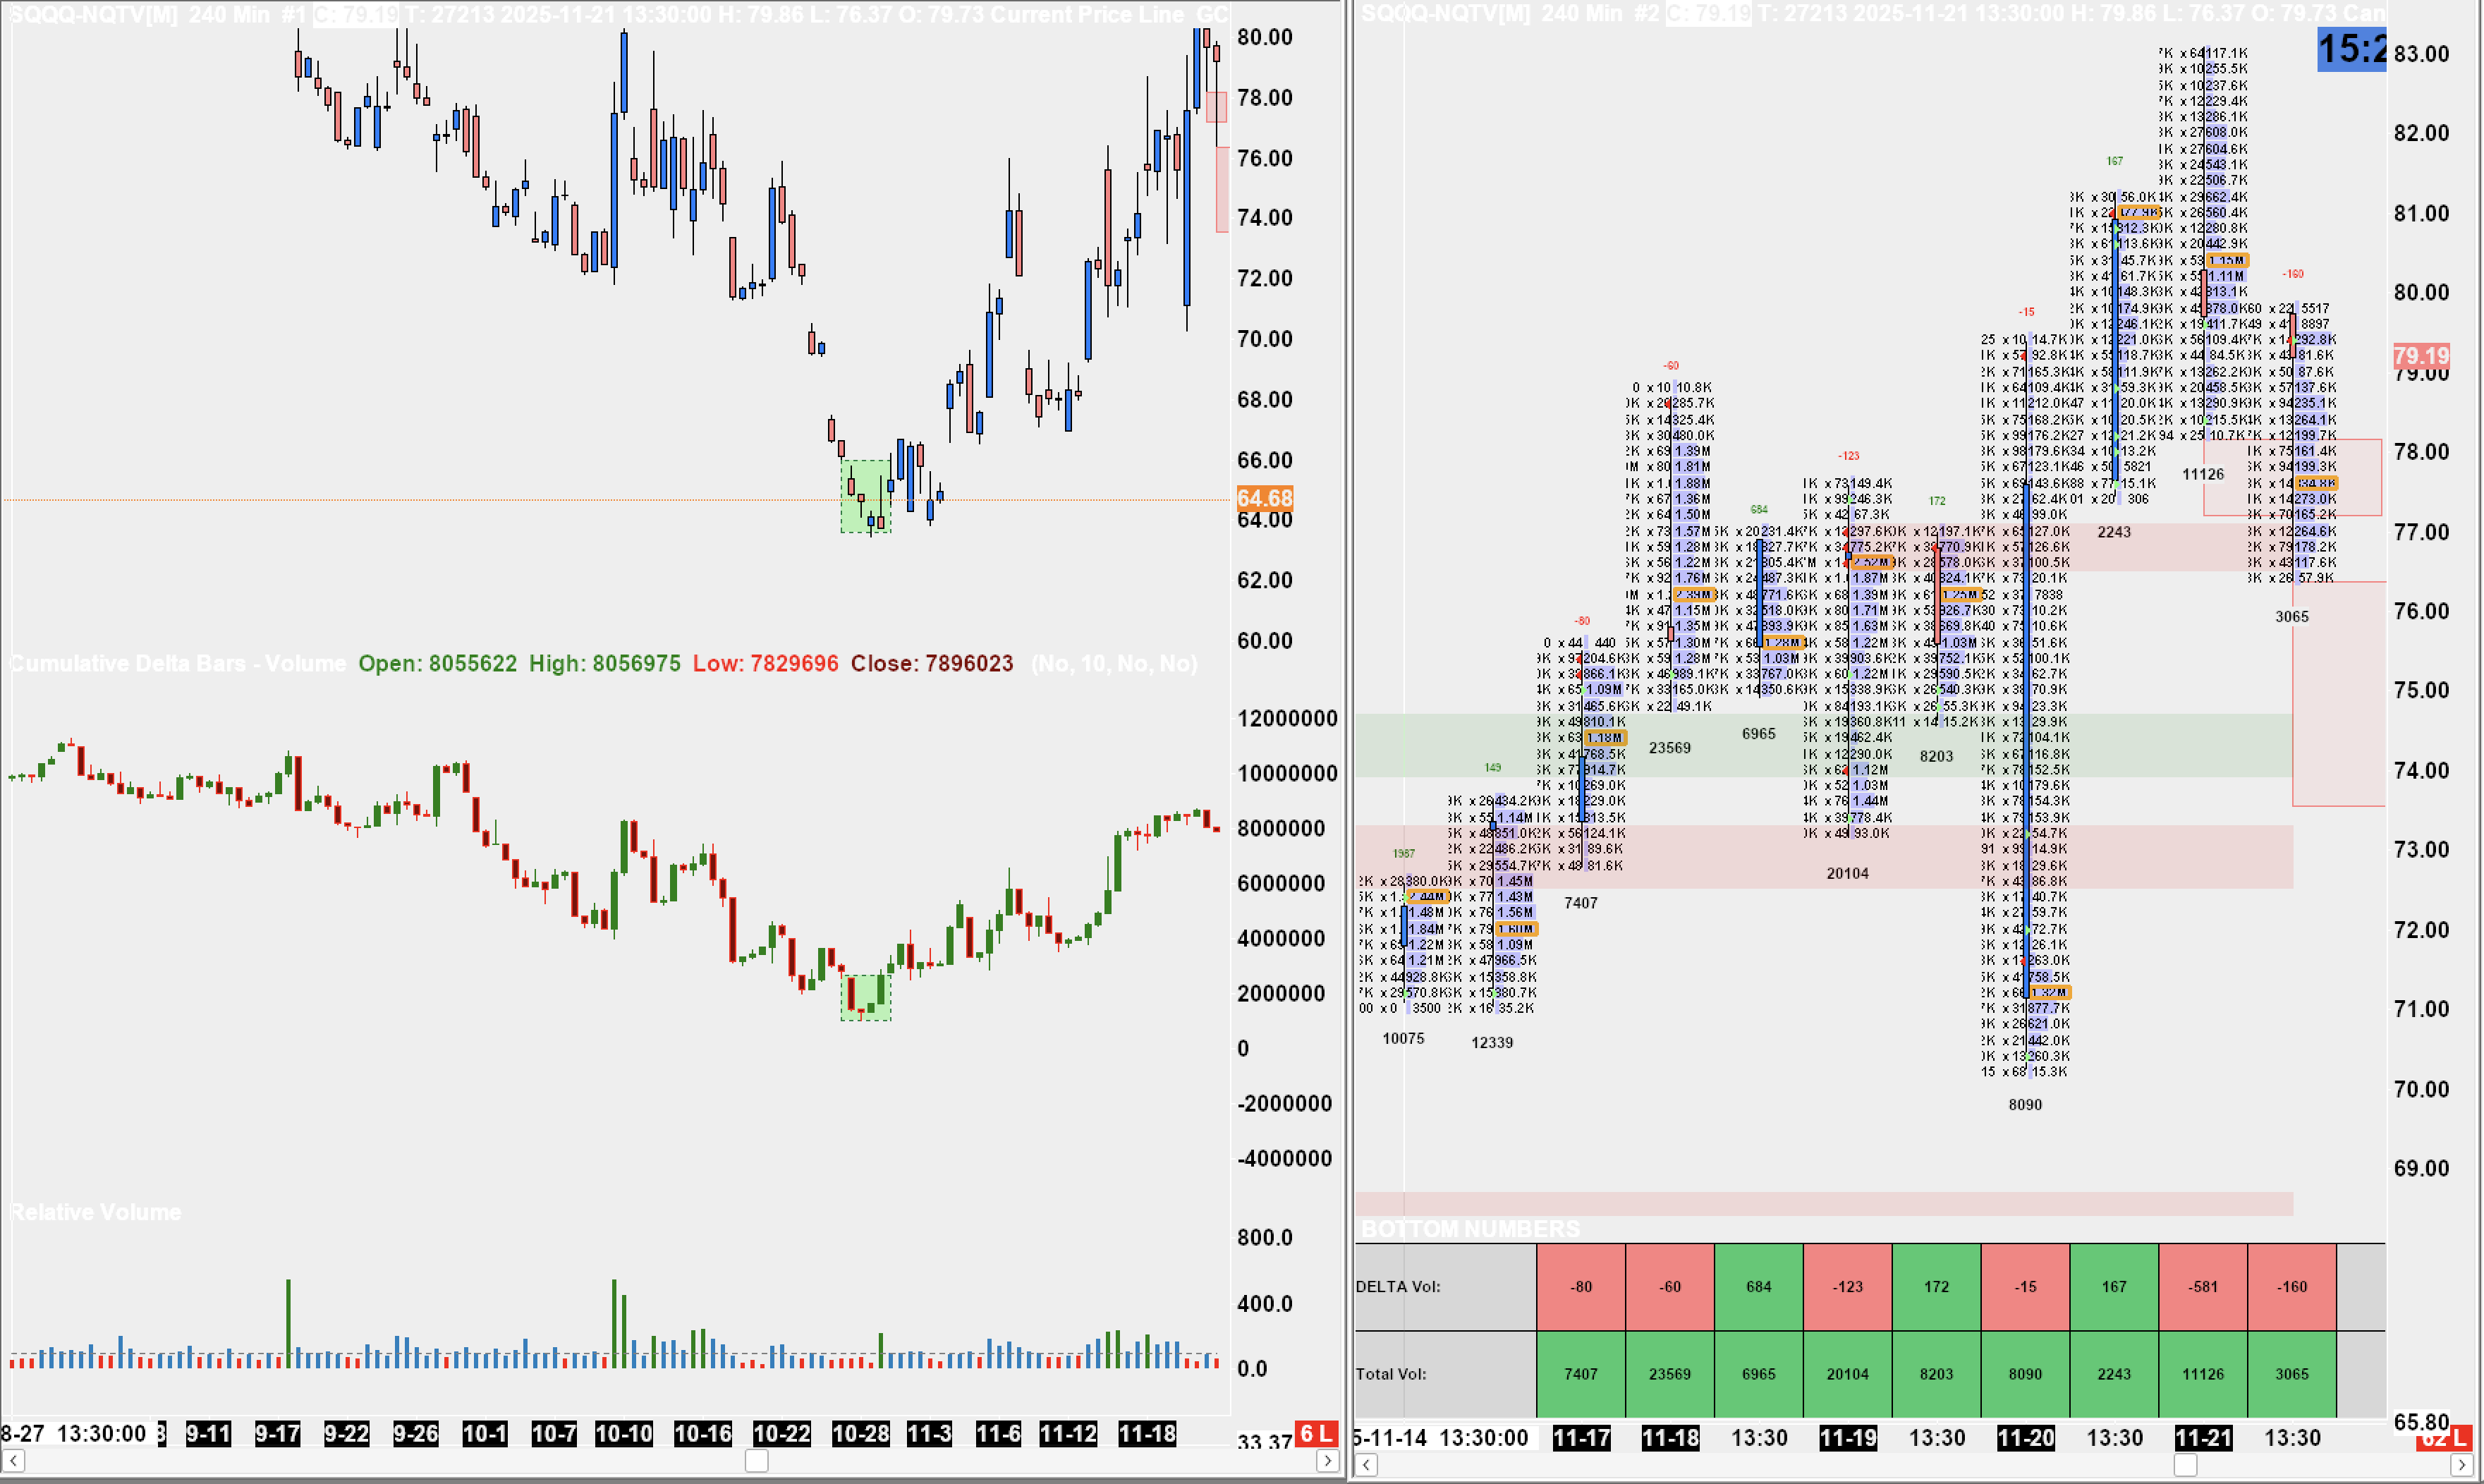Click the BOTTOM NUMBERS heading
This screenshot has width=2484, height=1484.
(x=1470, y=1229)
